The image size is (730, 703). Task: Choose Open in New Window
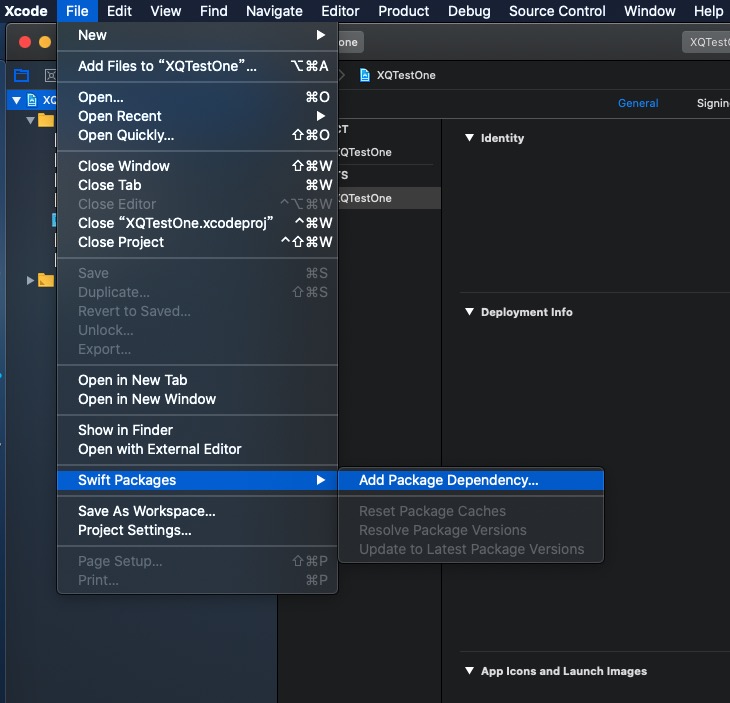(197, 399)
